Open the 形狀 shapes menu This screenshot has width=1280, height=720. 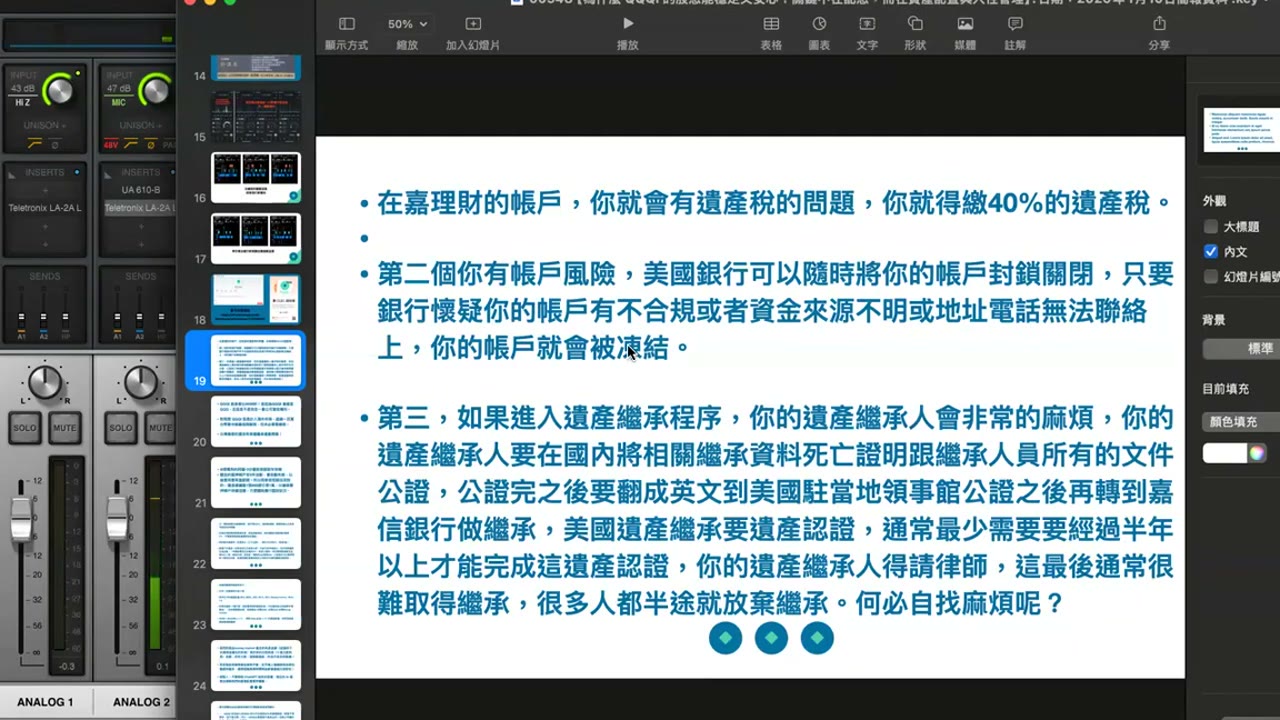[x=915, y=24]
